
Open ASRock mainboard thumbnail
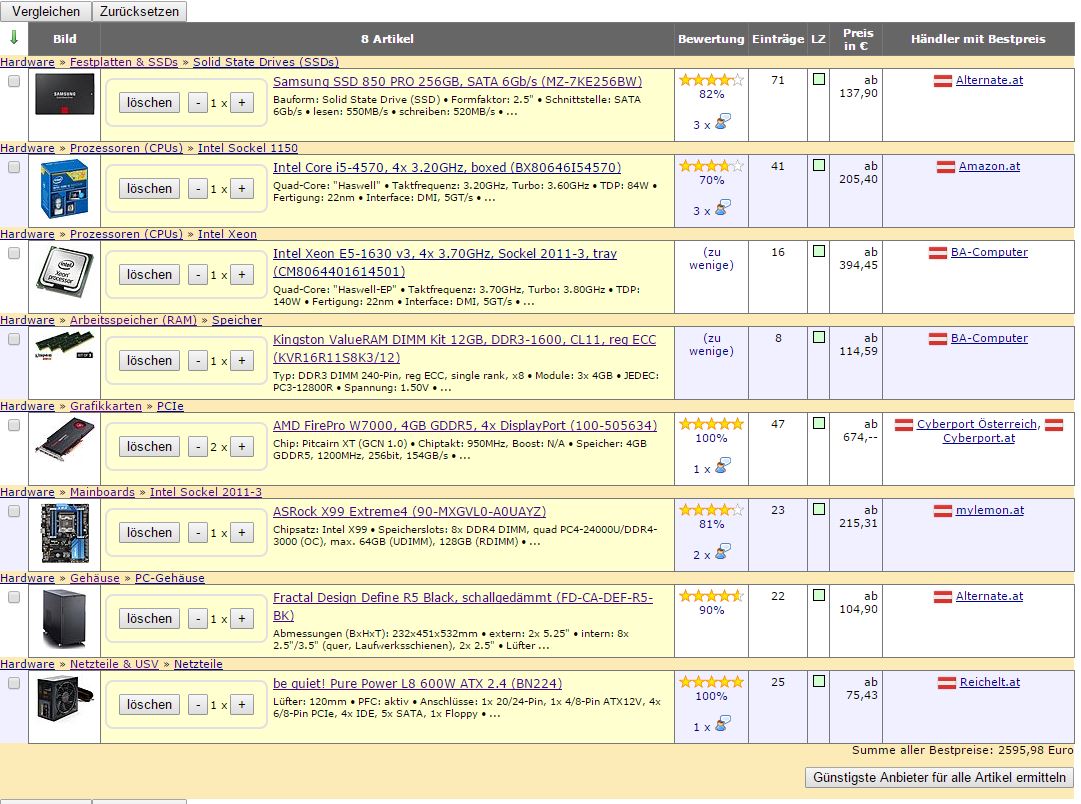(x=64, y=533)
